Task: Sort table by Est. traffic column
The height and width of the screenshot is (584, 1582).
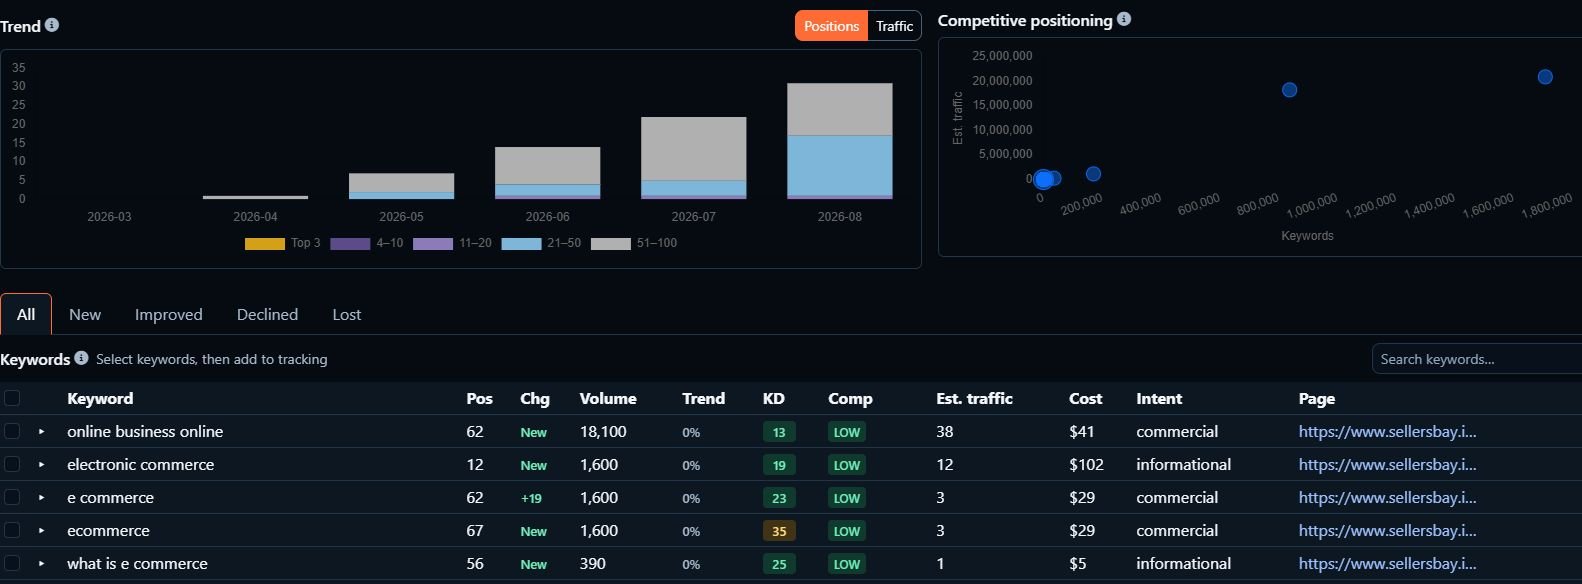Action: click(974, 398)
